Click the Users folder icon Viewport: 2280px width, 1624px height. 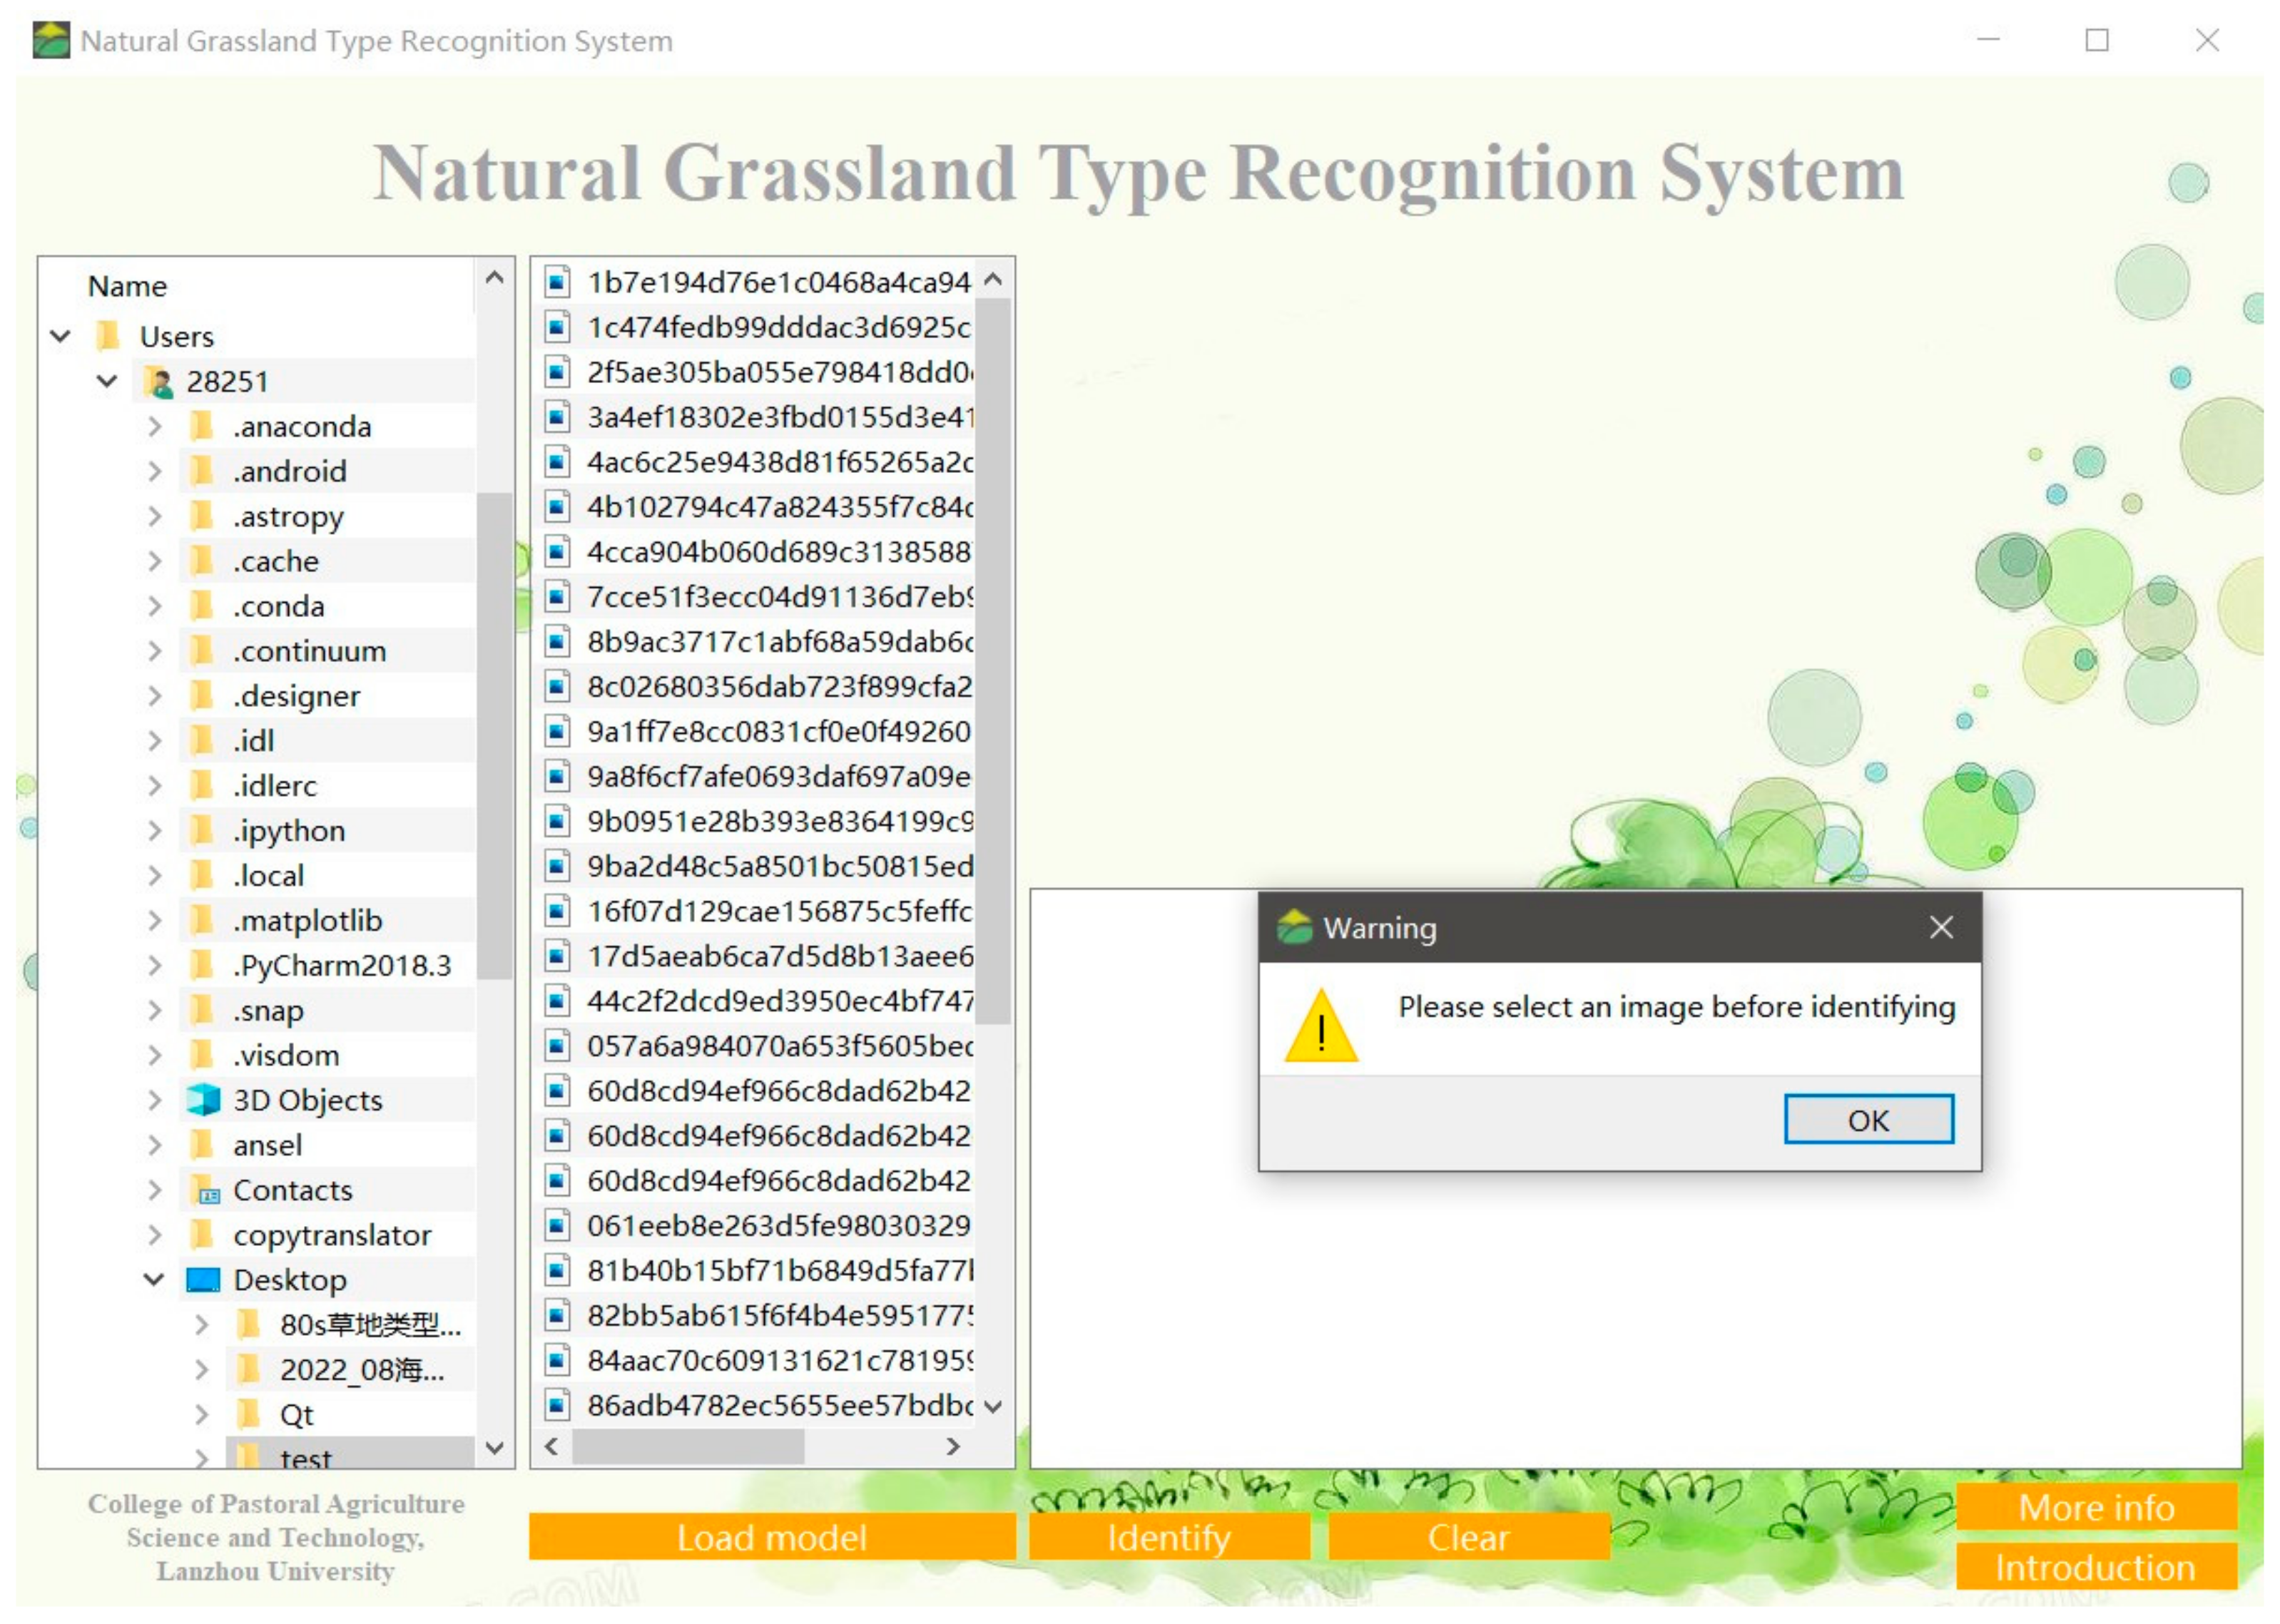(108, 336)
